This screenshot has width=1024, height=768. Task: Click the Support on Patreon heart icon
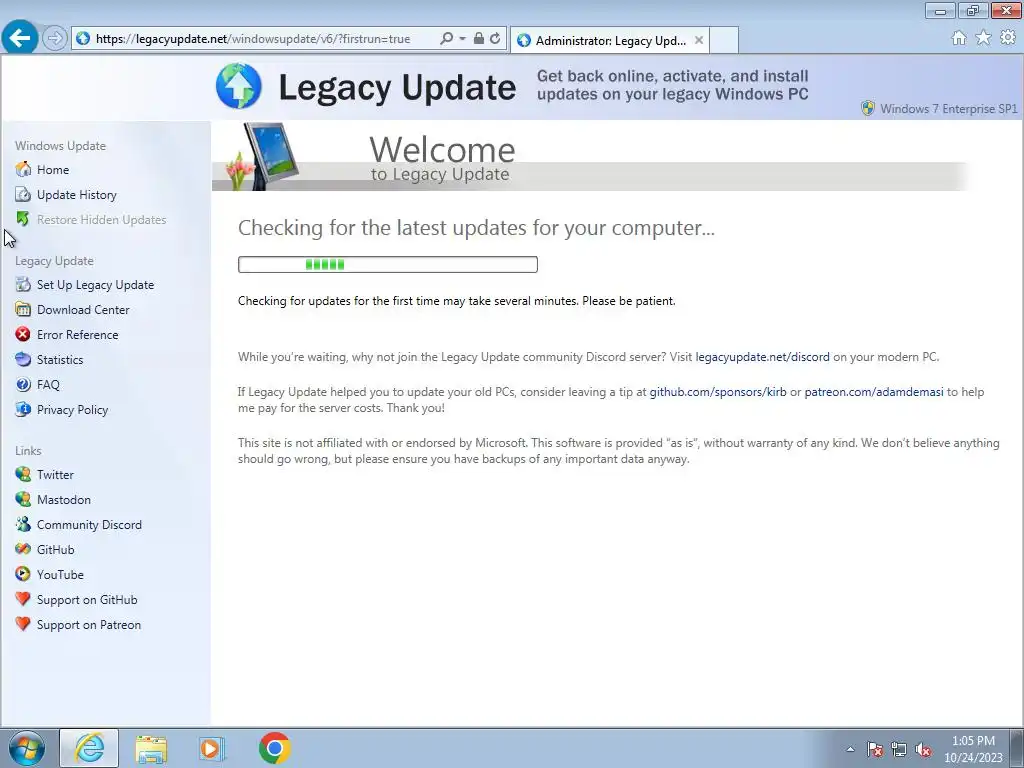pyautogui.click(x=23, y=624)
